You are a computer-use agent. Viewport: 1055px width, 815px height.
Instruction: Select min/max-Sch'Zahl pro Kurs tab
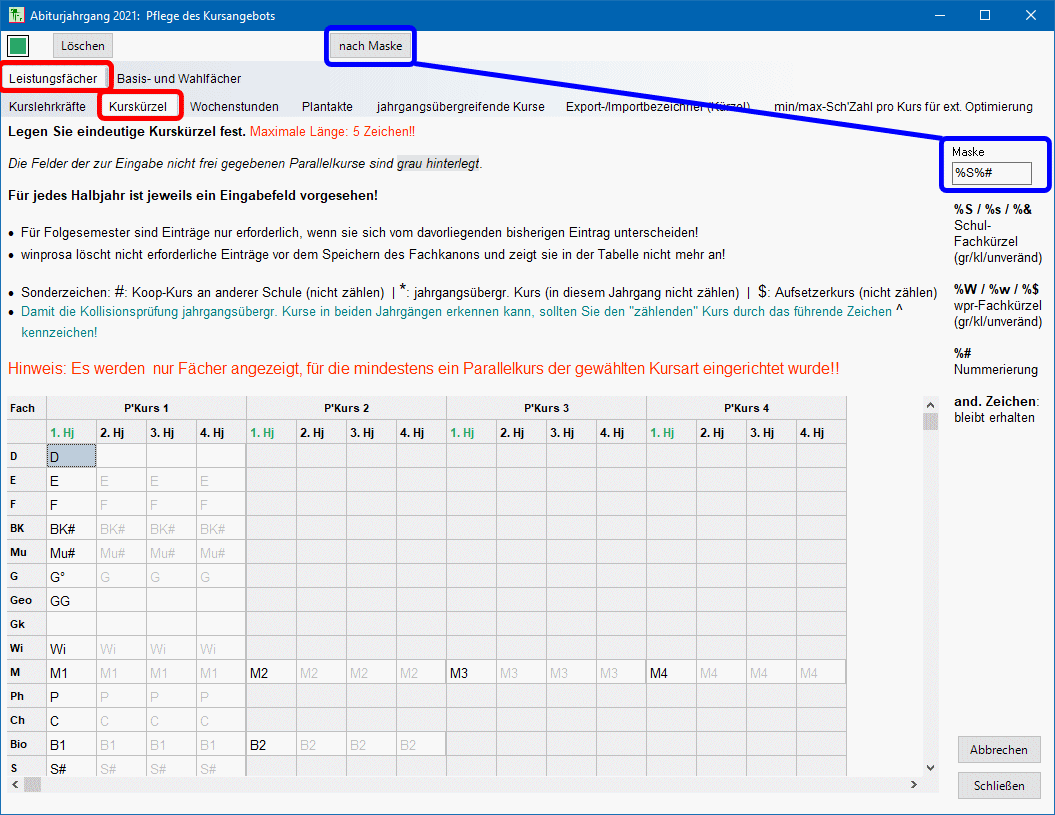(902, 106)
